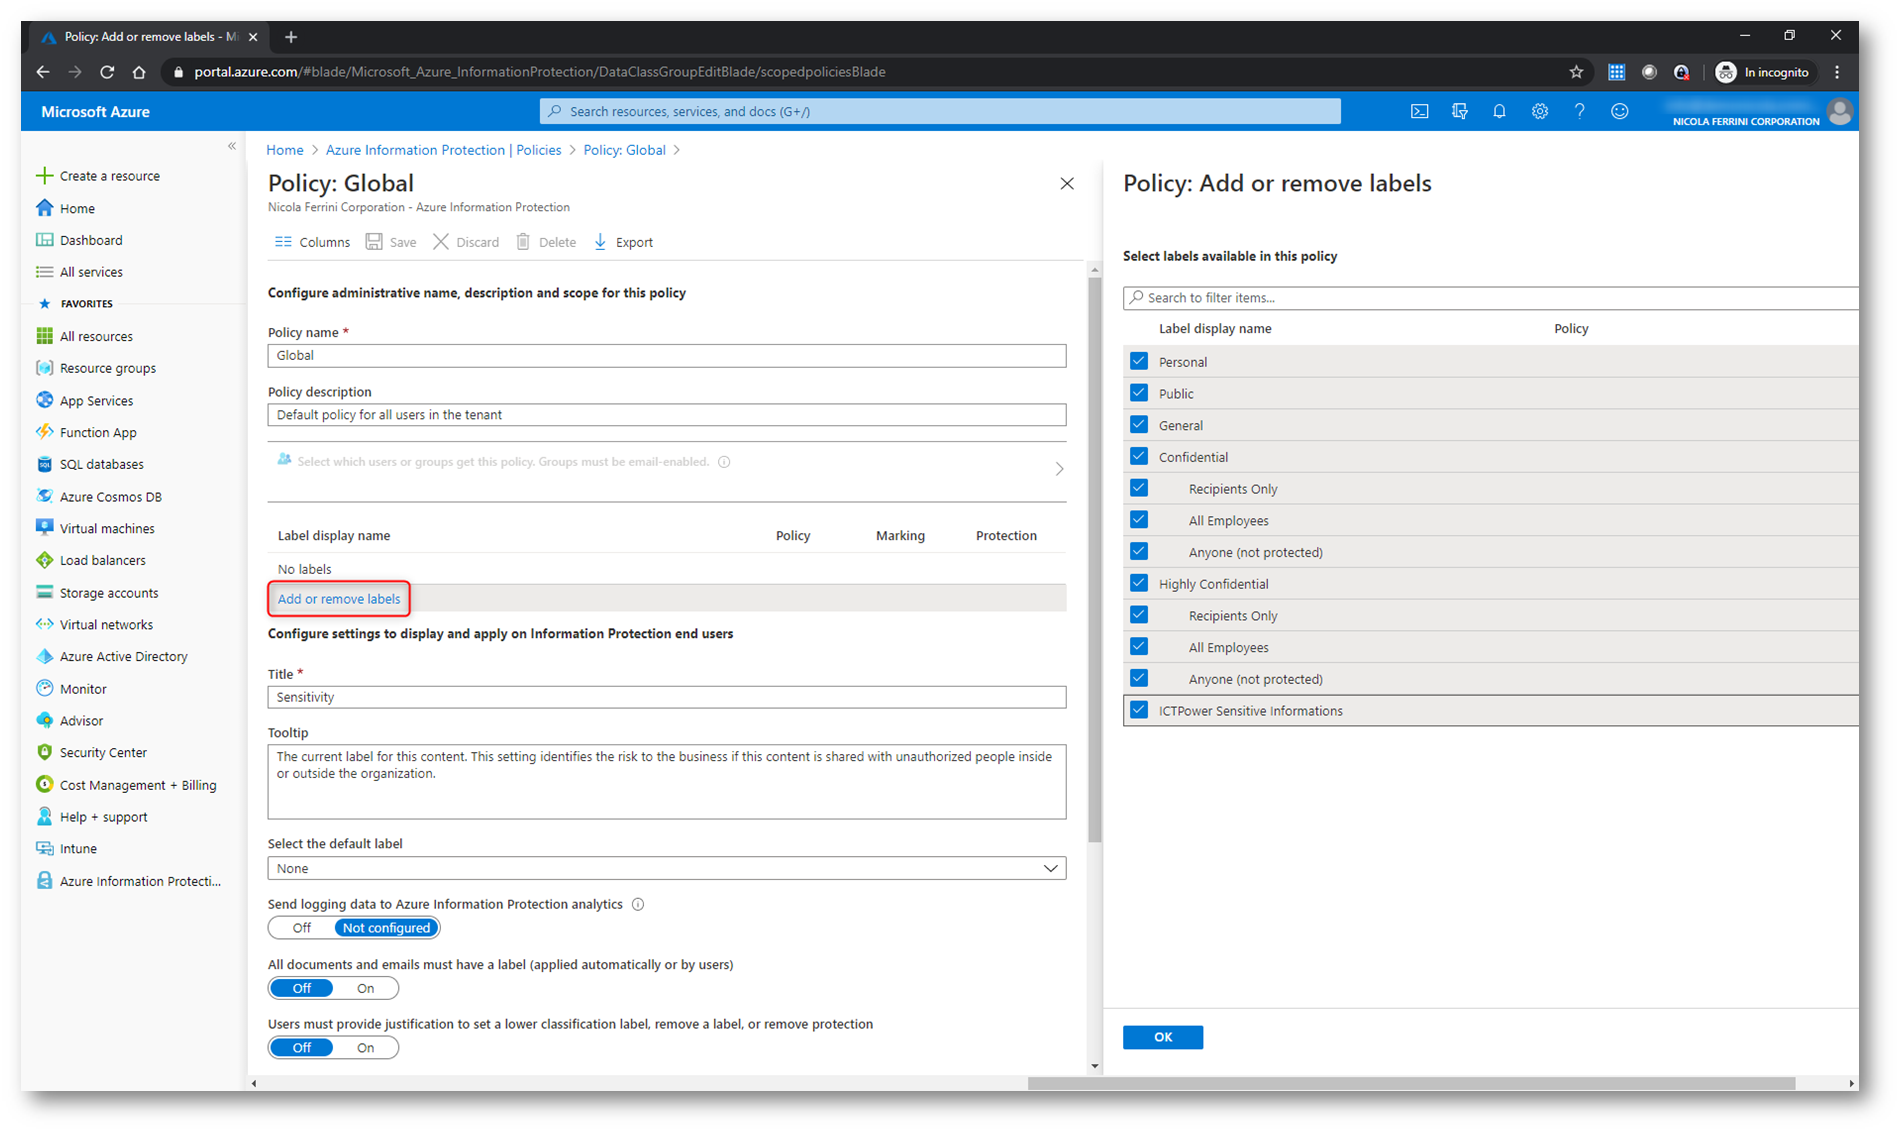Click the Policy description input field
This screenshot has height=1133, width=1901.
click(666, 414)
